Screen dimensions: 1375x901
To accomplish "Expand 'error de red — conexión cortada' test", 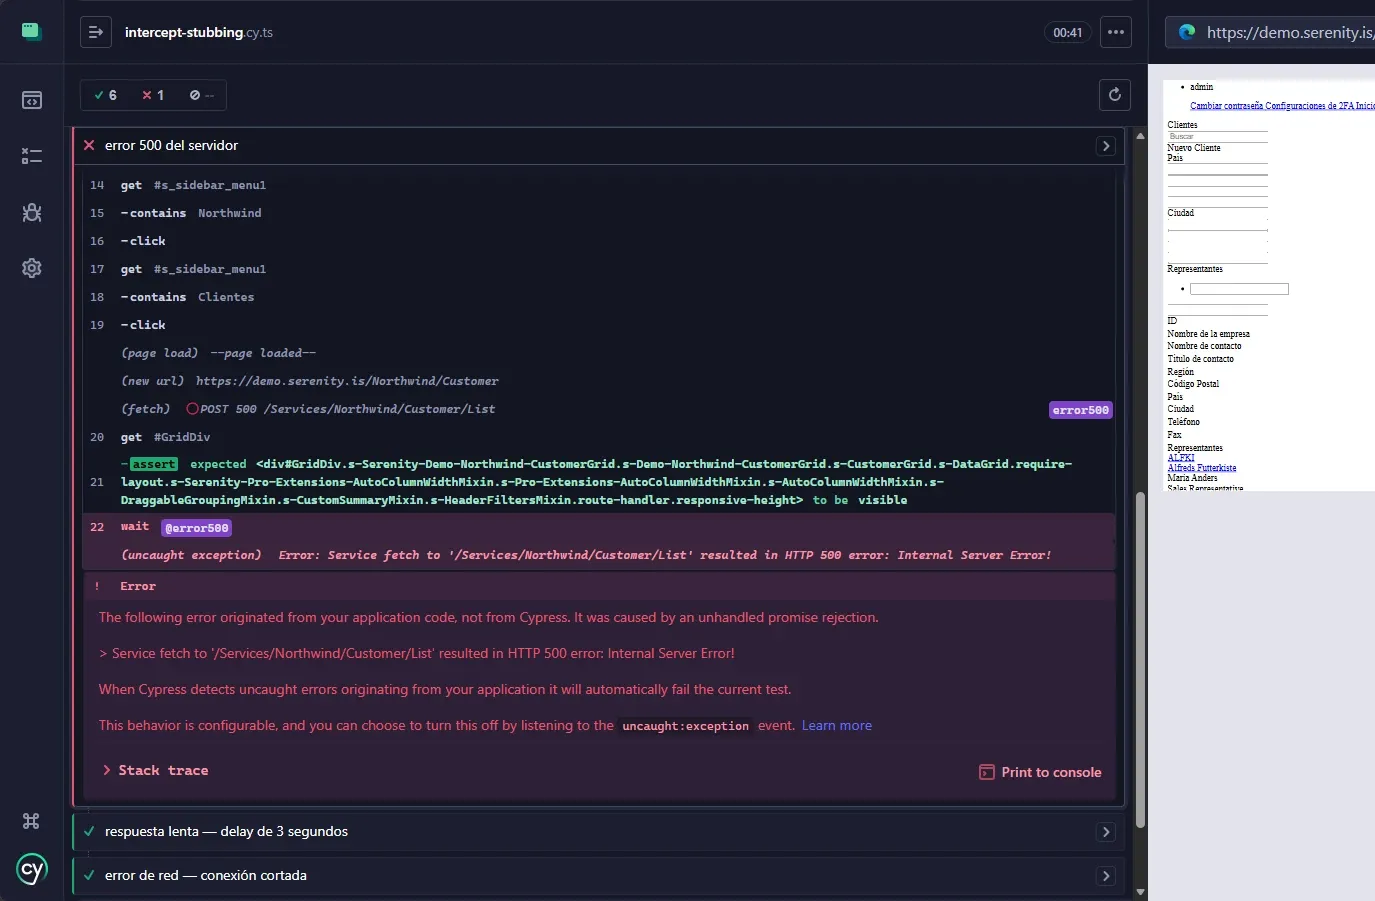I will click(x=598, y=876).
